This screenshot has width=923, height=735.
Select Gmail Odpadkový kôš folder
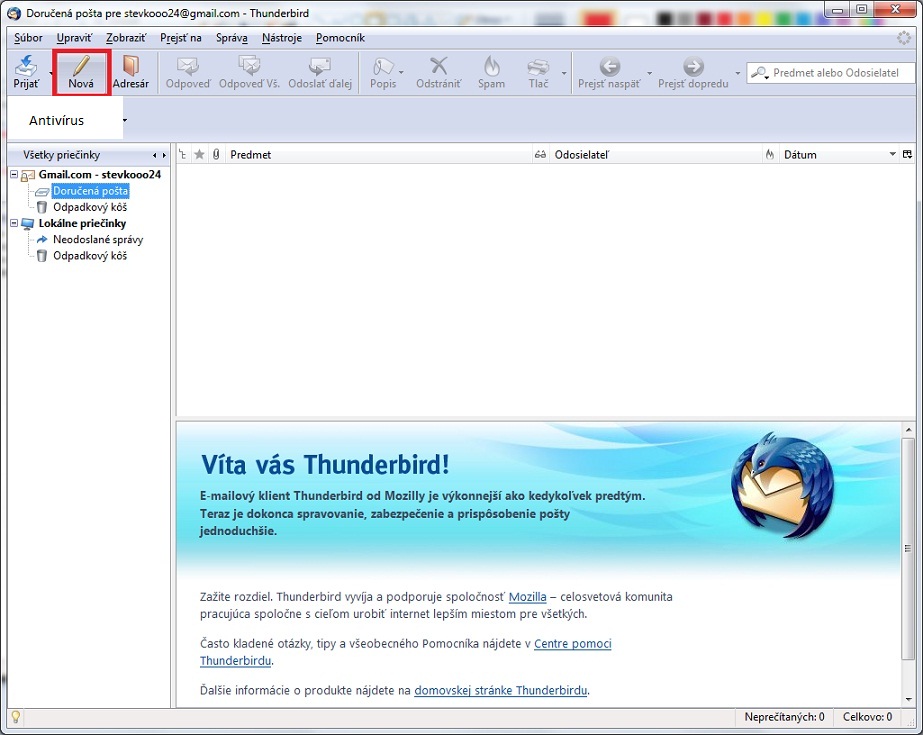(x=90, y=207)
